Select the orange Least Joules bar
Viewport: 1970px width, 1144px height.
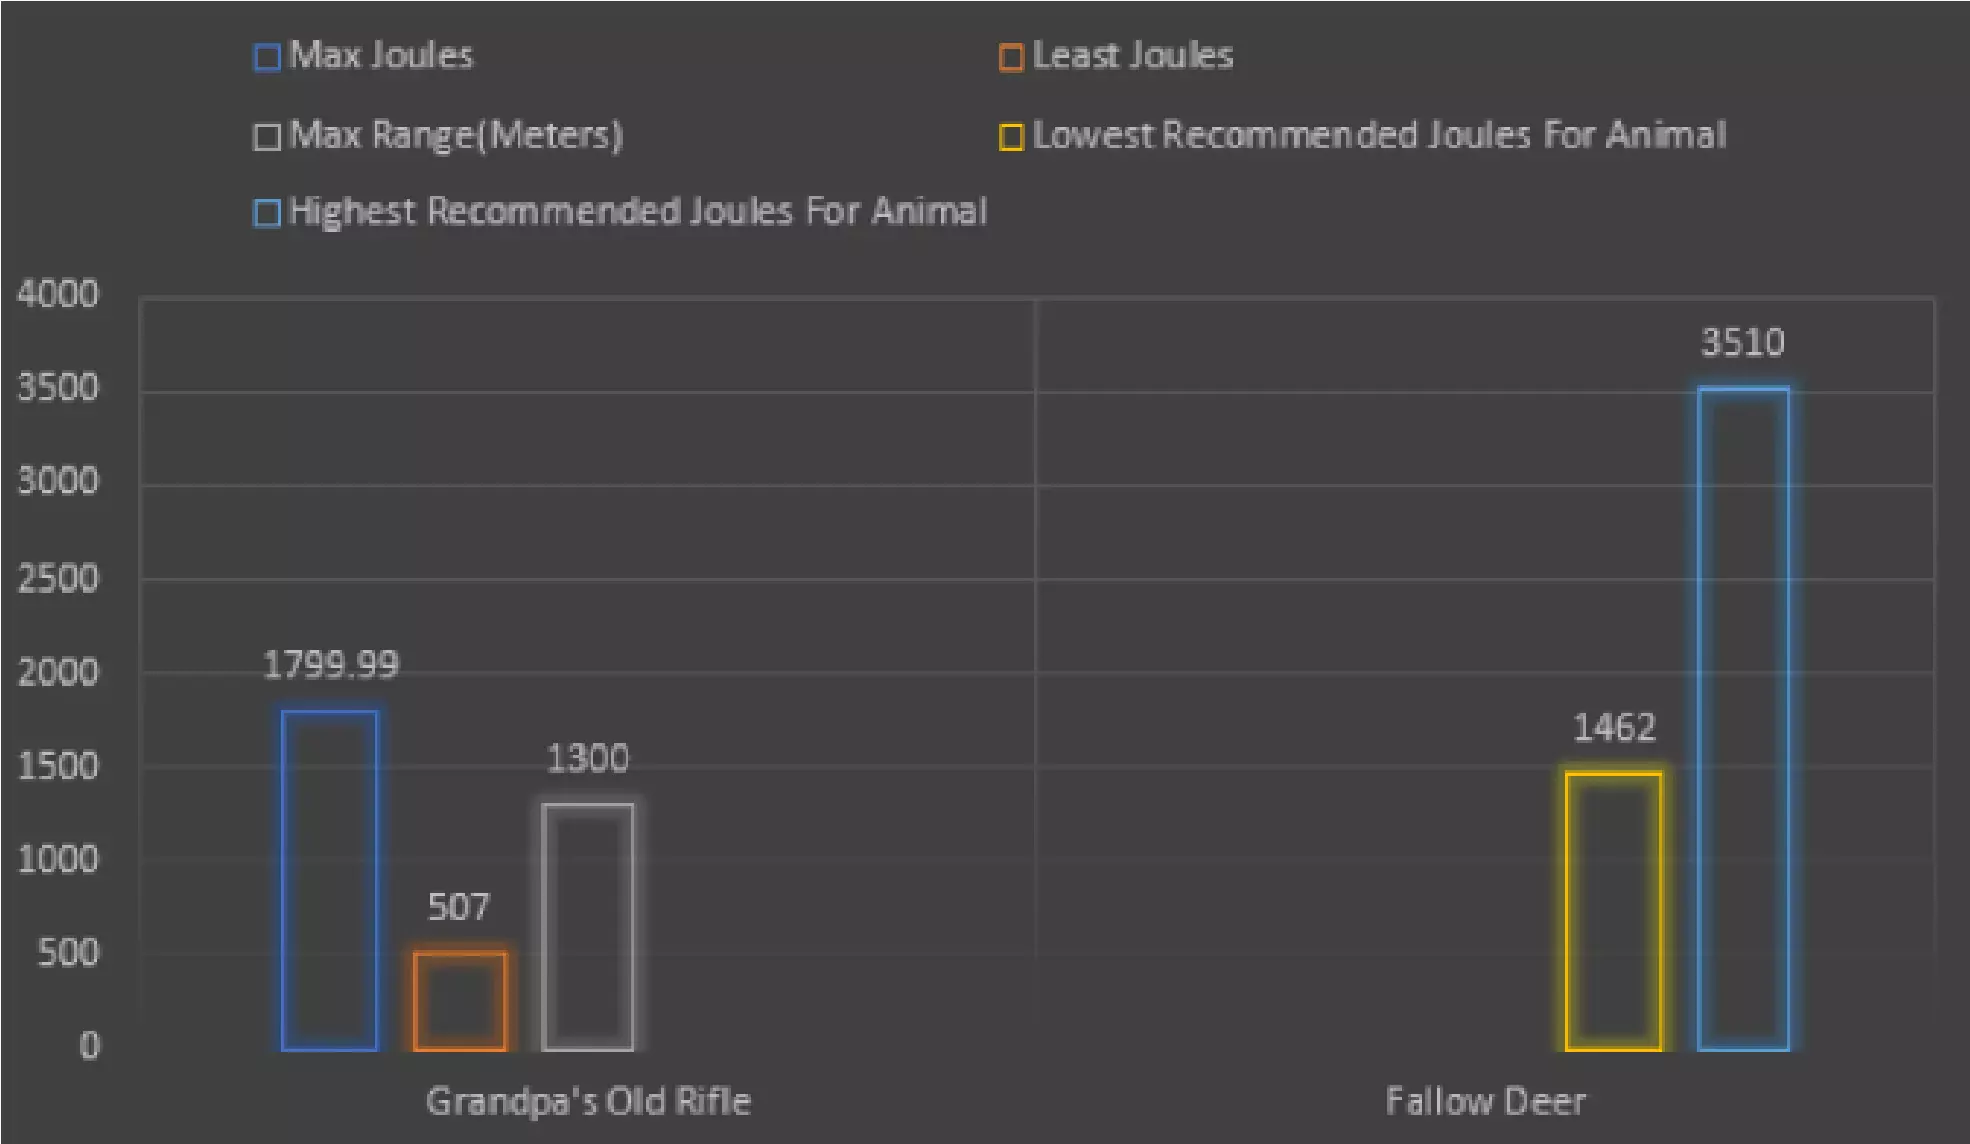pyautogui.click(x=460, y=1001)
